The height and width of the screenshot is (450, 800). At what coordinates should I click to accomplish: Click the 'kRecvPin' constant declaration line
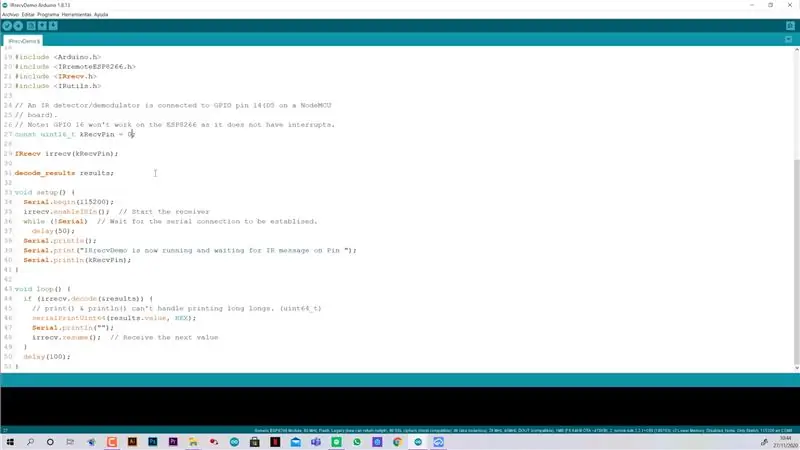pos(74,135)
